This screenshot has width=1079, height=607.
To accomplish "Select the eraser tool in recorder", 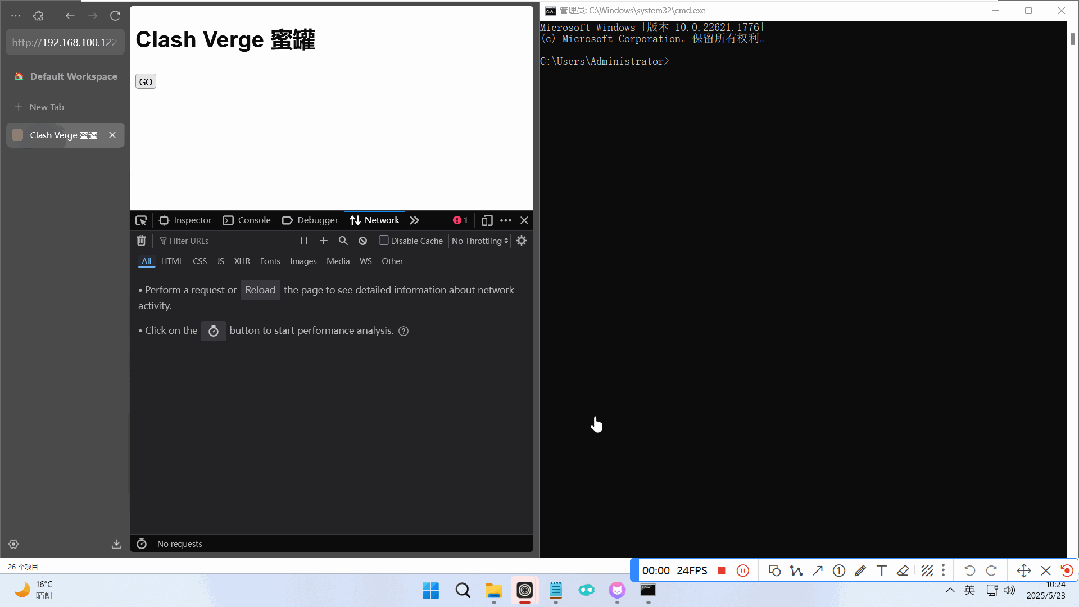I will 903,571.
